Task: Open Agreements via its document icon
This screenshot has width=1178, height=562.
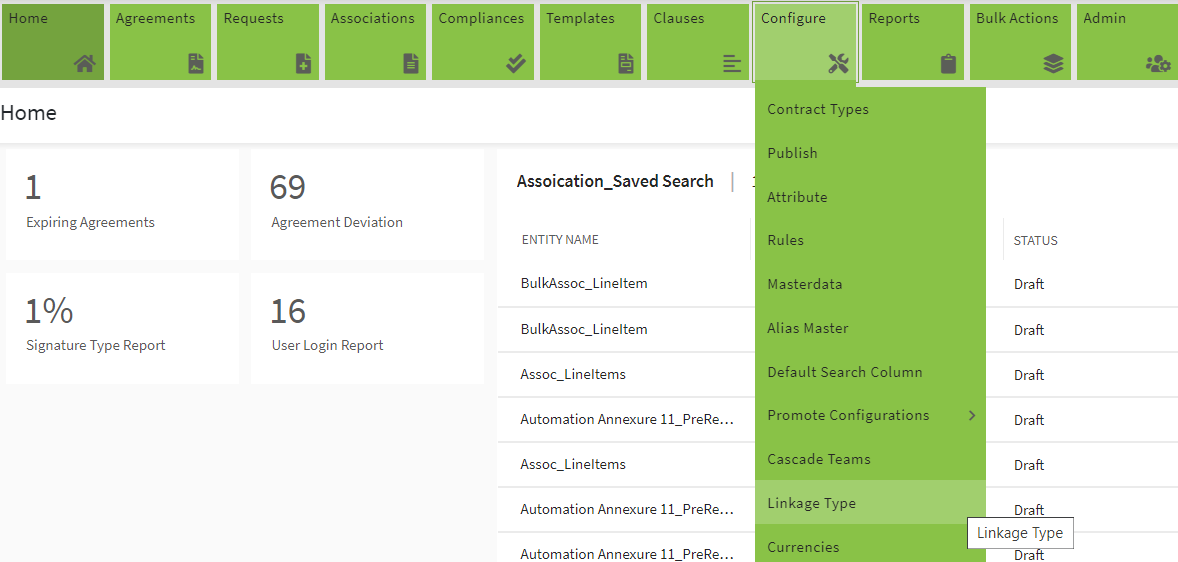Action: tap(195, 64)
